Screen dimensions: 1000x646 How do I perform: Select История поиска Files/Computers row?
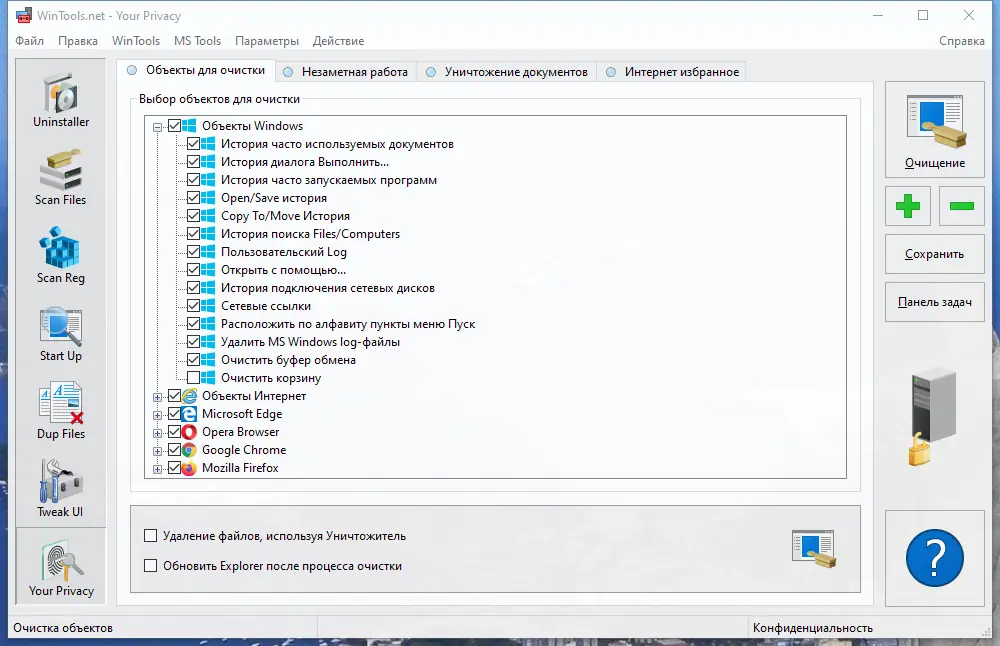(x=311, y=234)
